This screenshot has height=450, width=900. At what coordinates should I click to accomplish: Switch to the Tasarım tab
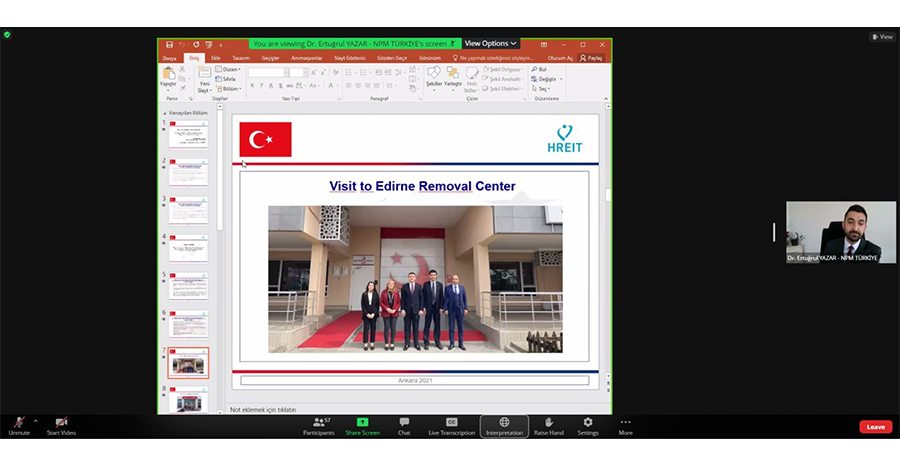[x=241, y=58]
